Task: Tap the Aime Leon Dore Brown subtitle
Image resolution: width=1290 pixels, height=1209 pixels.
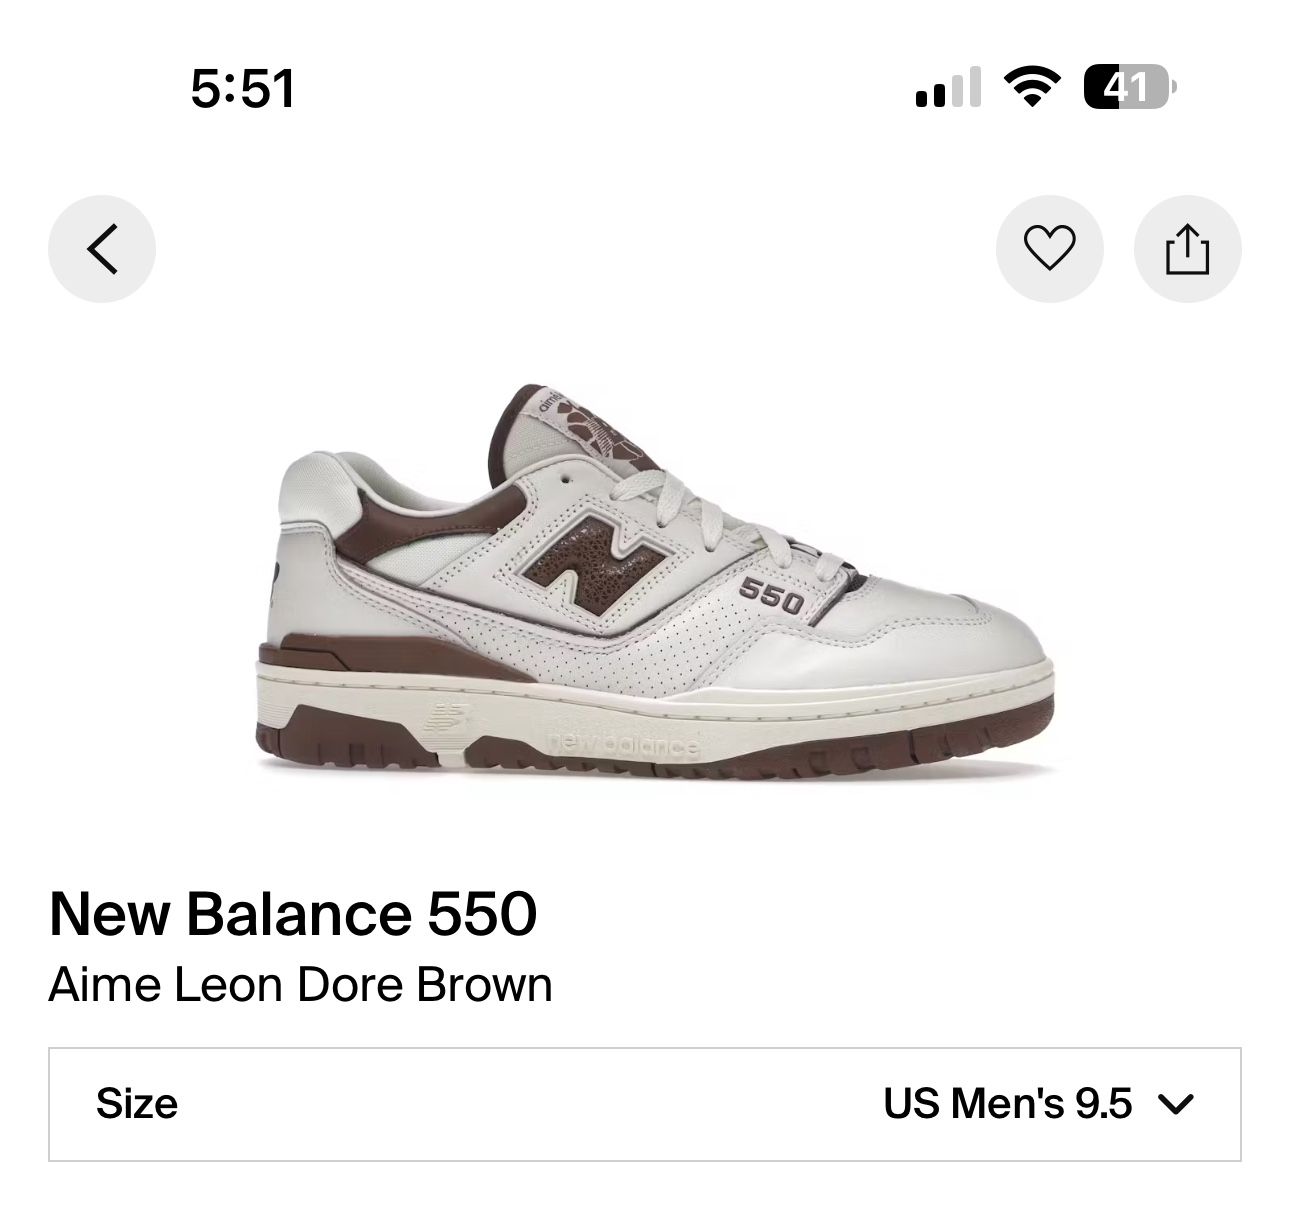Action: coord(300,985)
